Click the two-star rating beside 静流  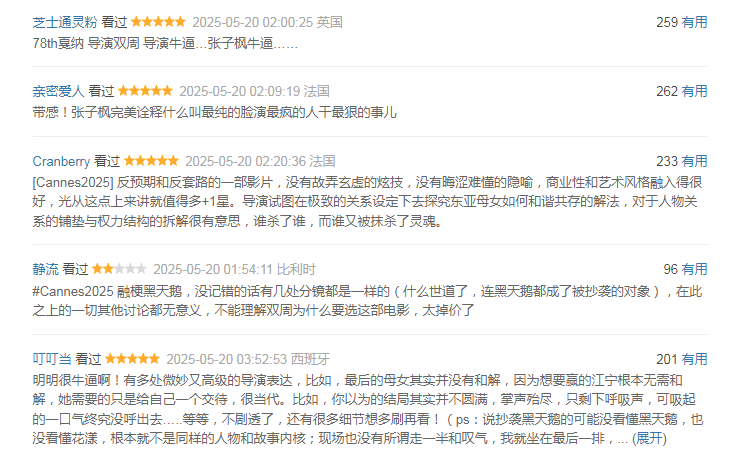pyautogui.click(x=119, y=269)
